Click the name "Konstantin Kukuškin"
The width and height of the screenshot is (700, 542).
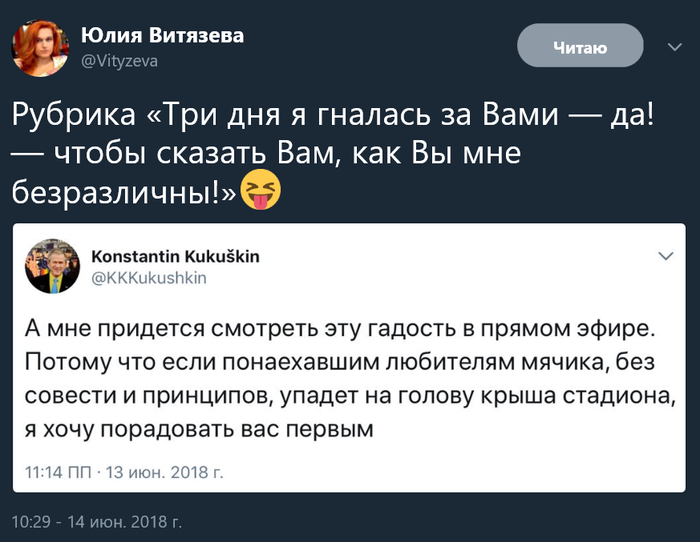click(176, 256)
